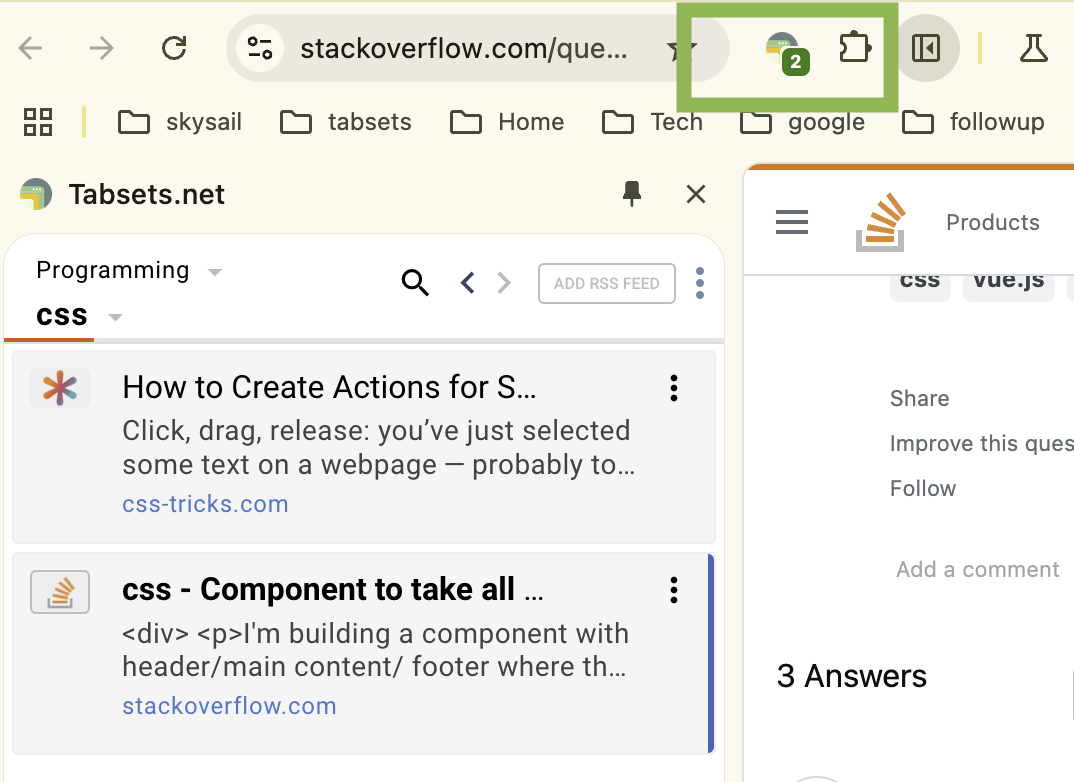The image size is (1074, 782).
Task: Open the tabset three-dot menu beside ADD RSS FEED
Action: click(x=699, y=283)
